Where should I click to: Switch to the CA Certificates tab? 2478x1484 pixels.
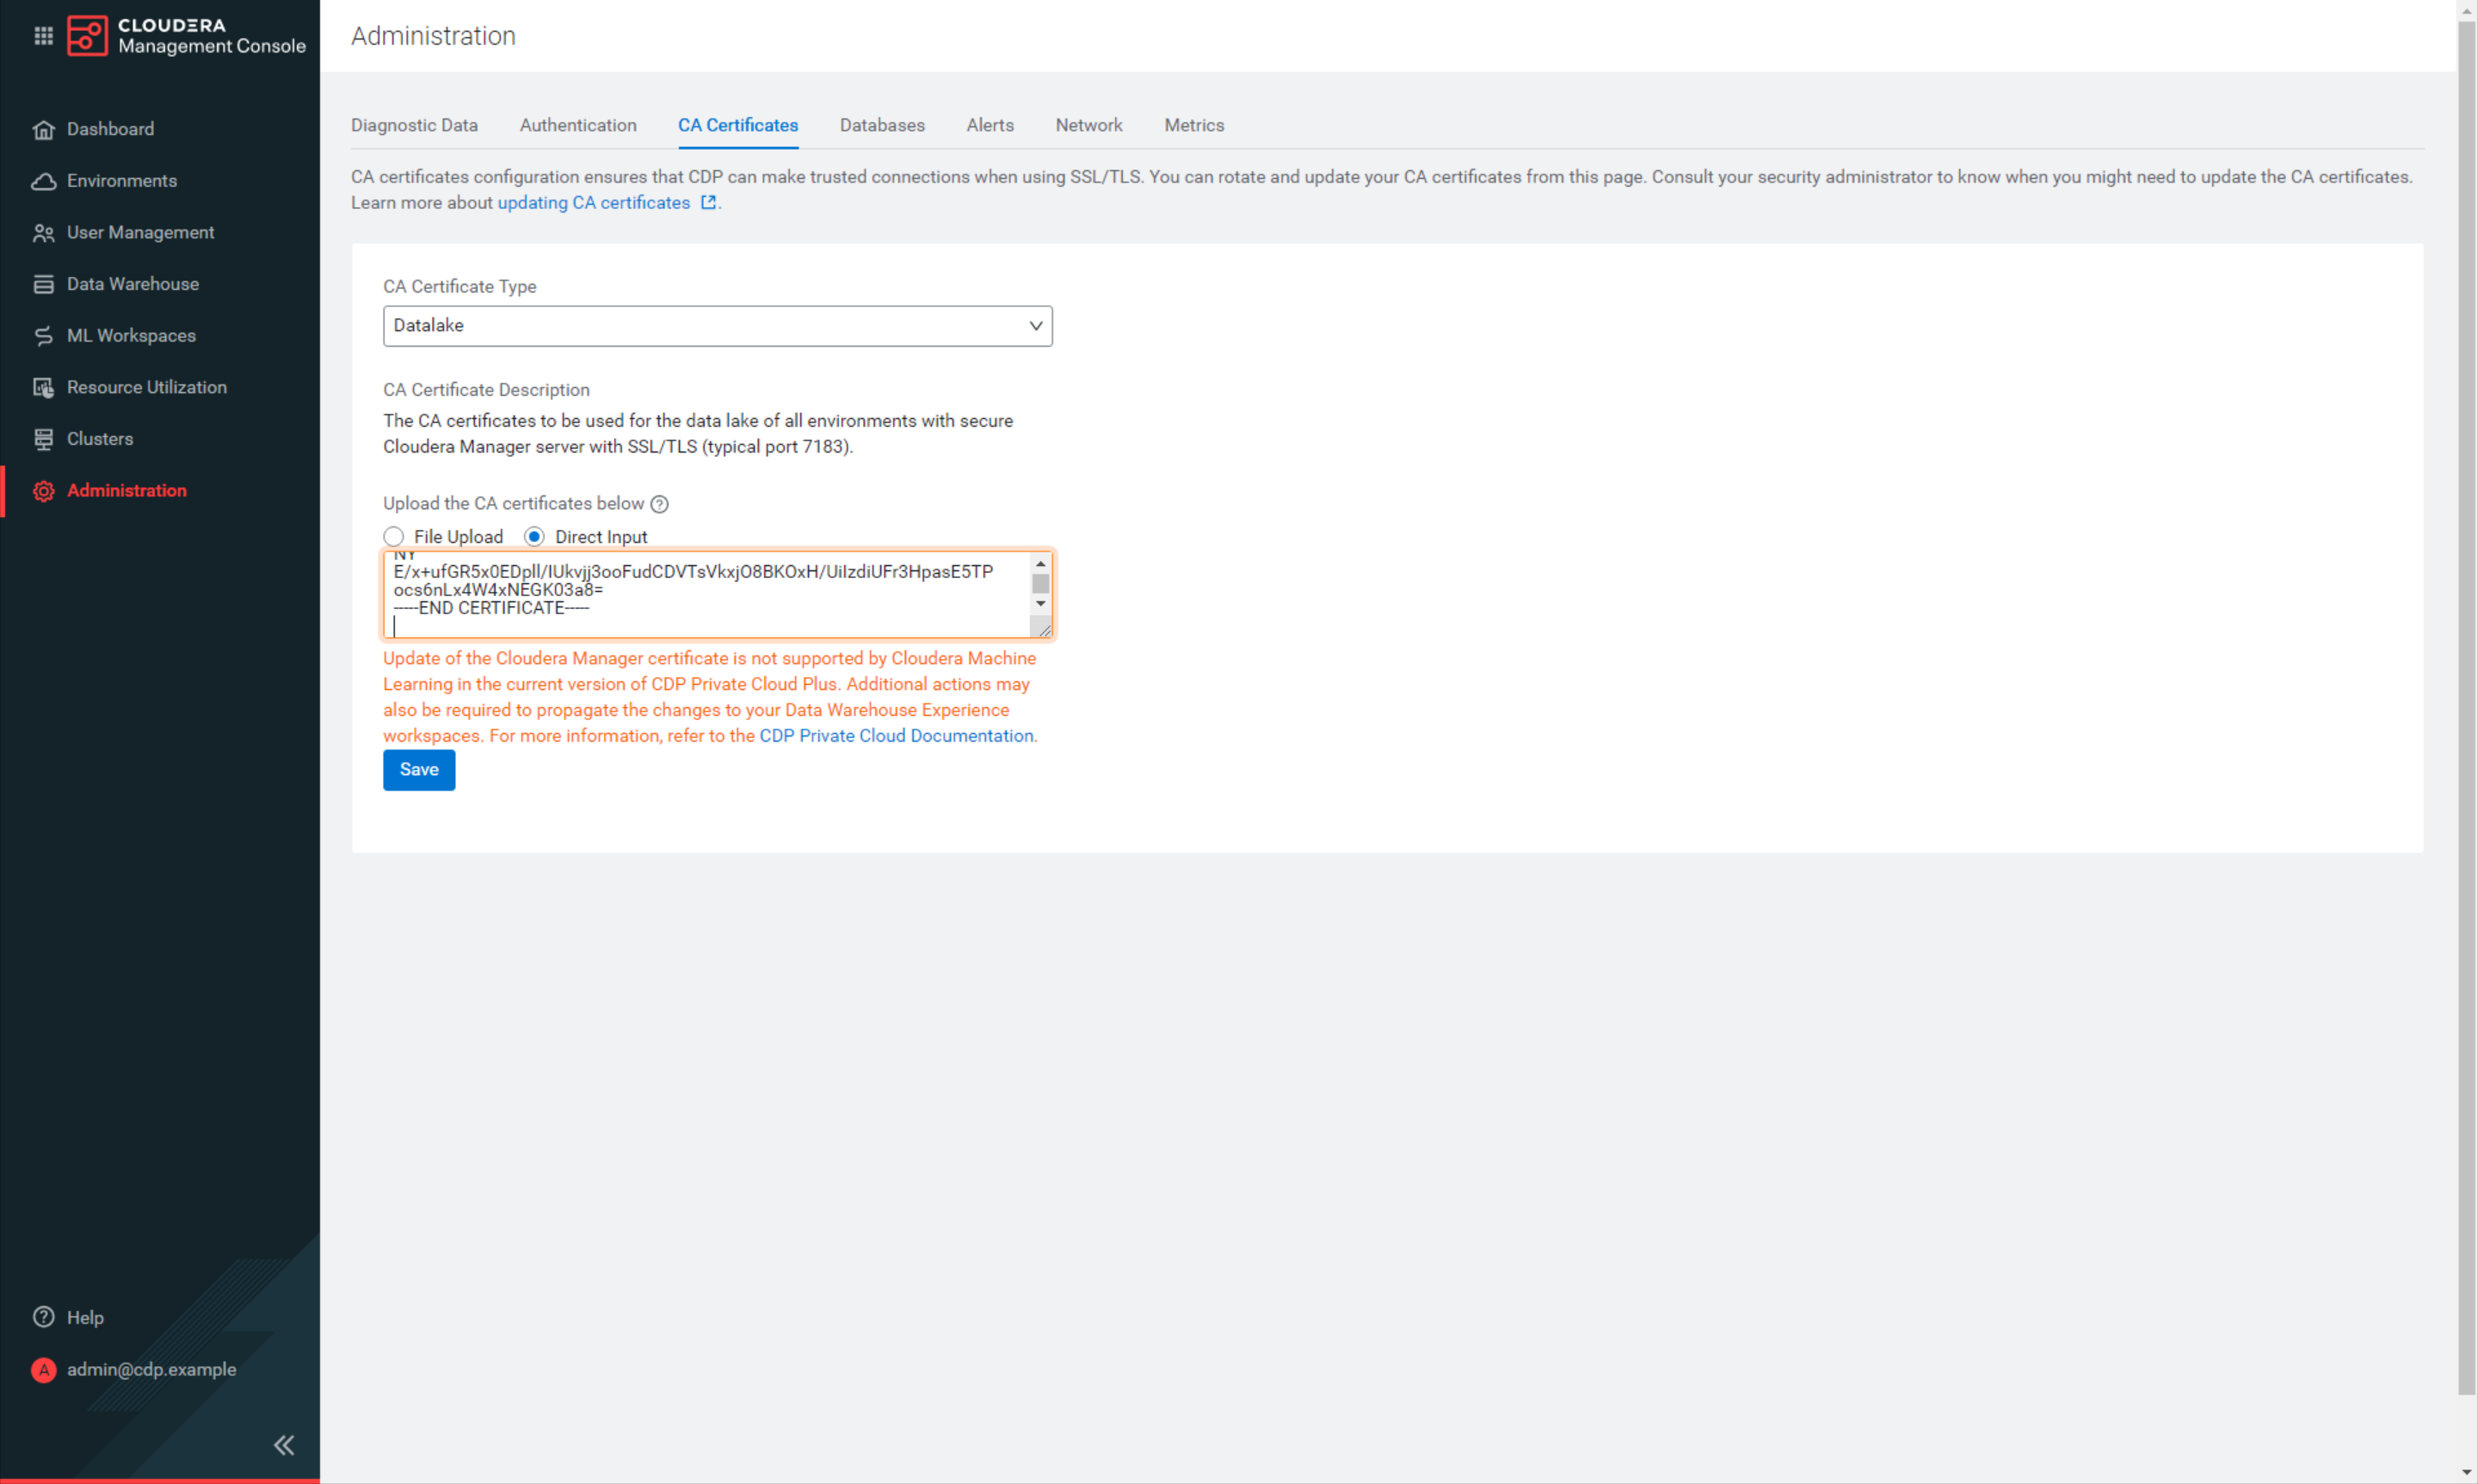pos(738,125)
